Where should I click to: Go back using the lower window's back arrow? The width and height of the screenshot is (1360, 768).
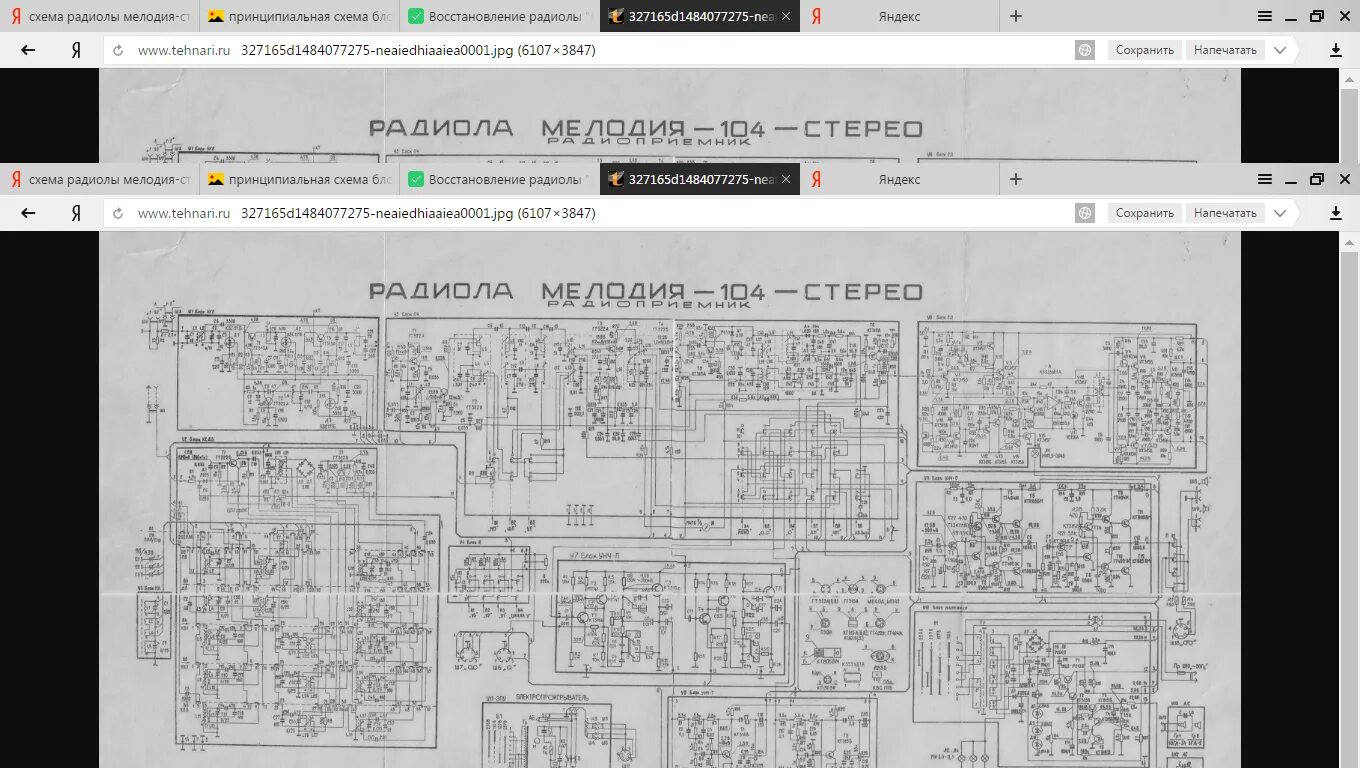click(x=28, y=213)
